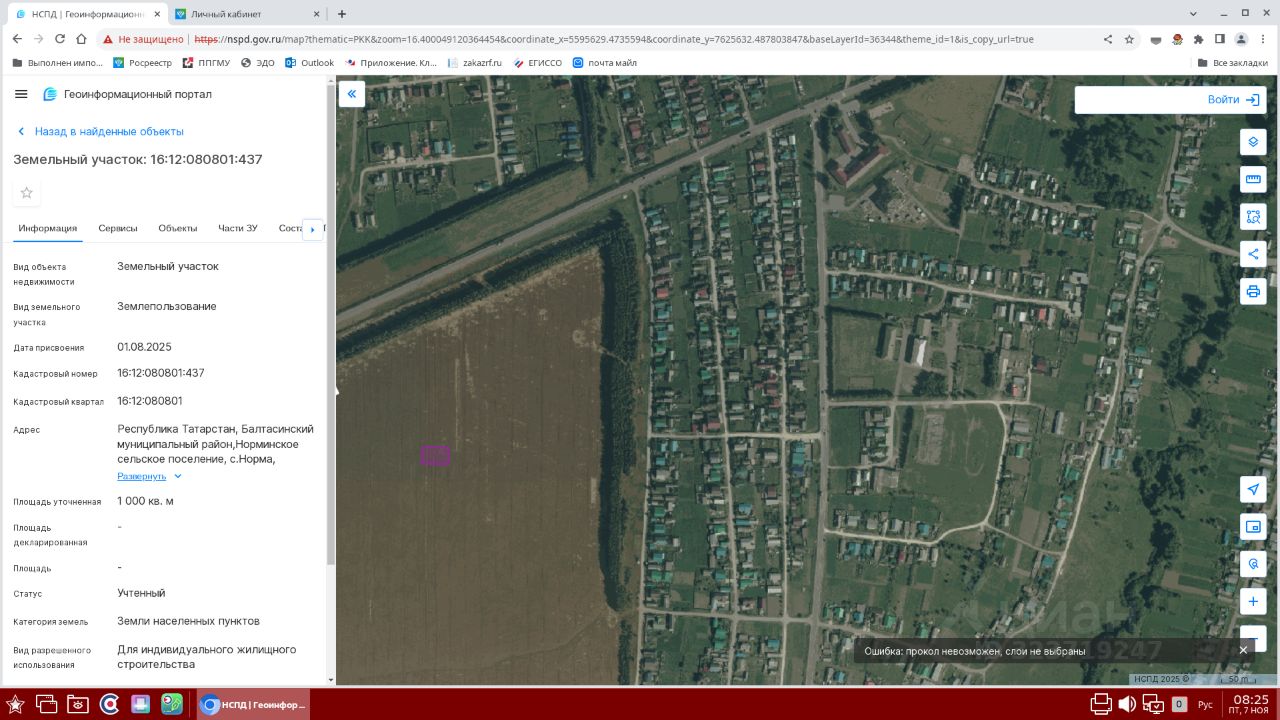The image size is (1280, 720).
Task: Select the 'НСПД | Геоинформационный' browser tab
Action: (x=88, y=14)
